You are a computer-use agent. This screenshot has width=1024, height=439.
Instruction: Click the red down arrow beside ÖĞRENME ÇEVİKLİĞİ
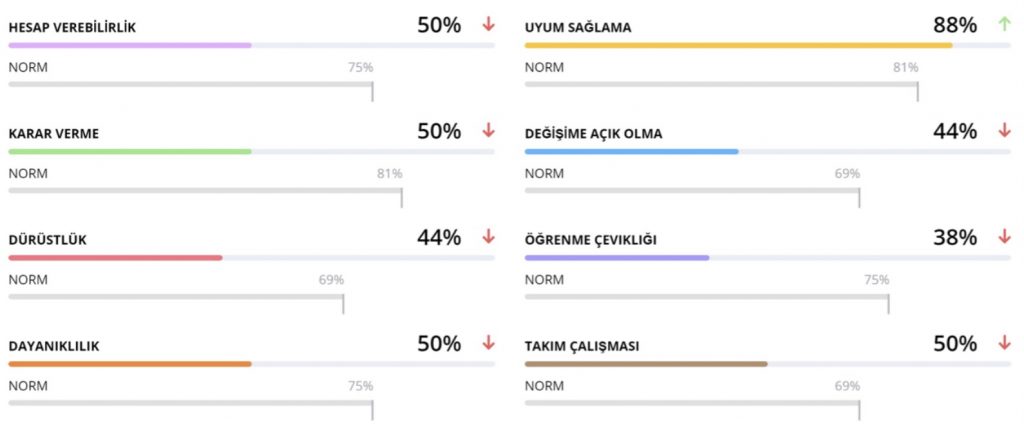click(x=1004, y=237)
